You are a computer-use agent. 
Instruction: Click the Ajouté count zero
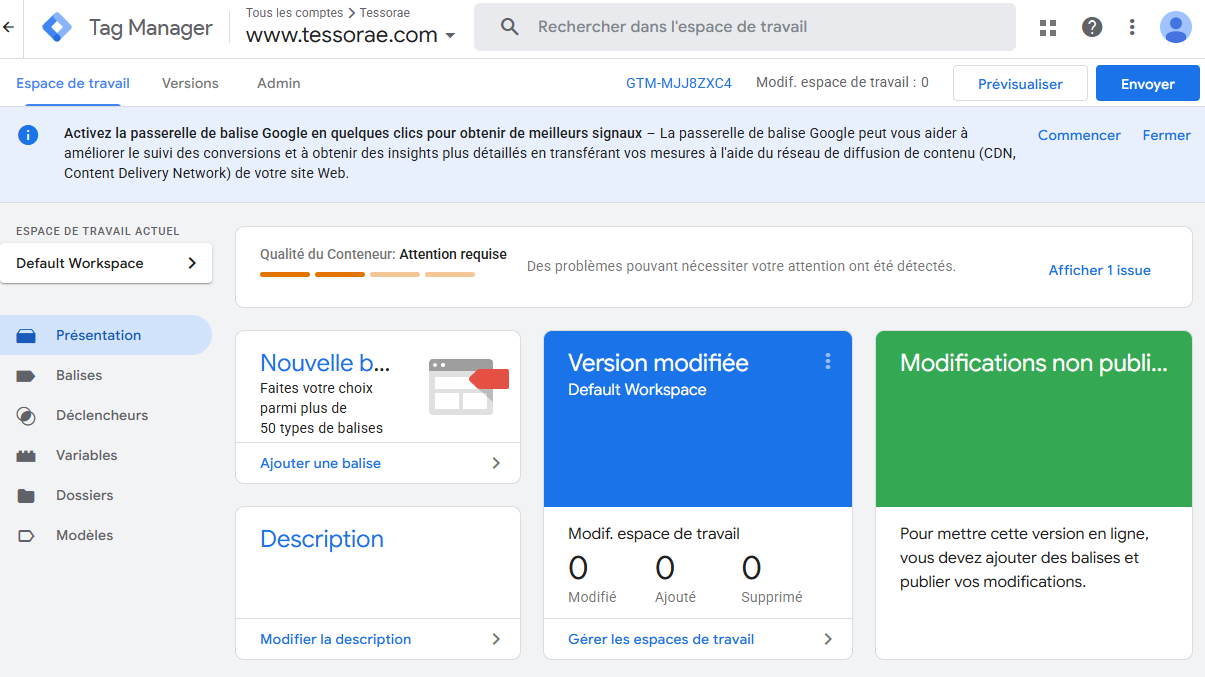(x=665, y=568)
